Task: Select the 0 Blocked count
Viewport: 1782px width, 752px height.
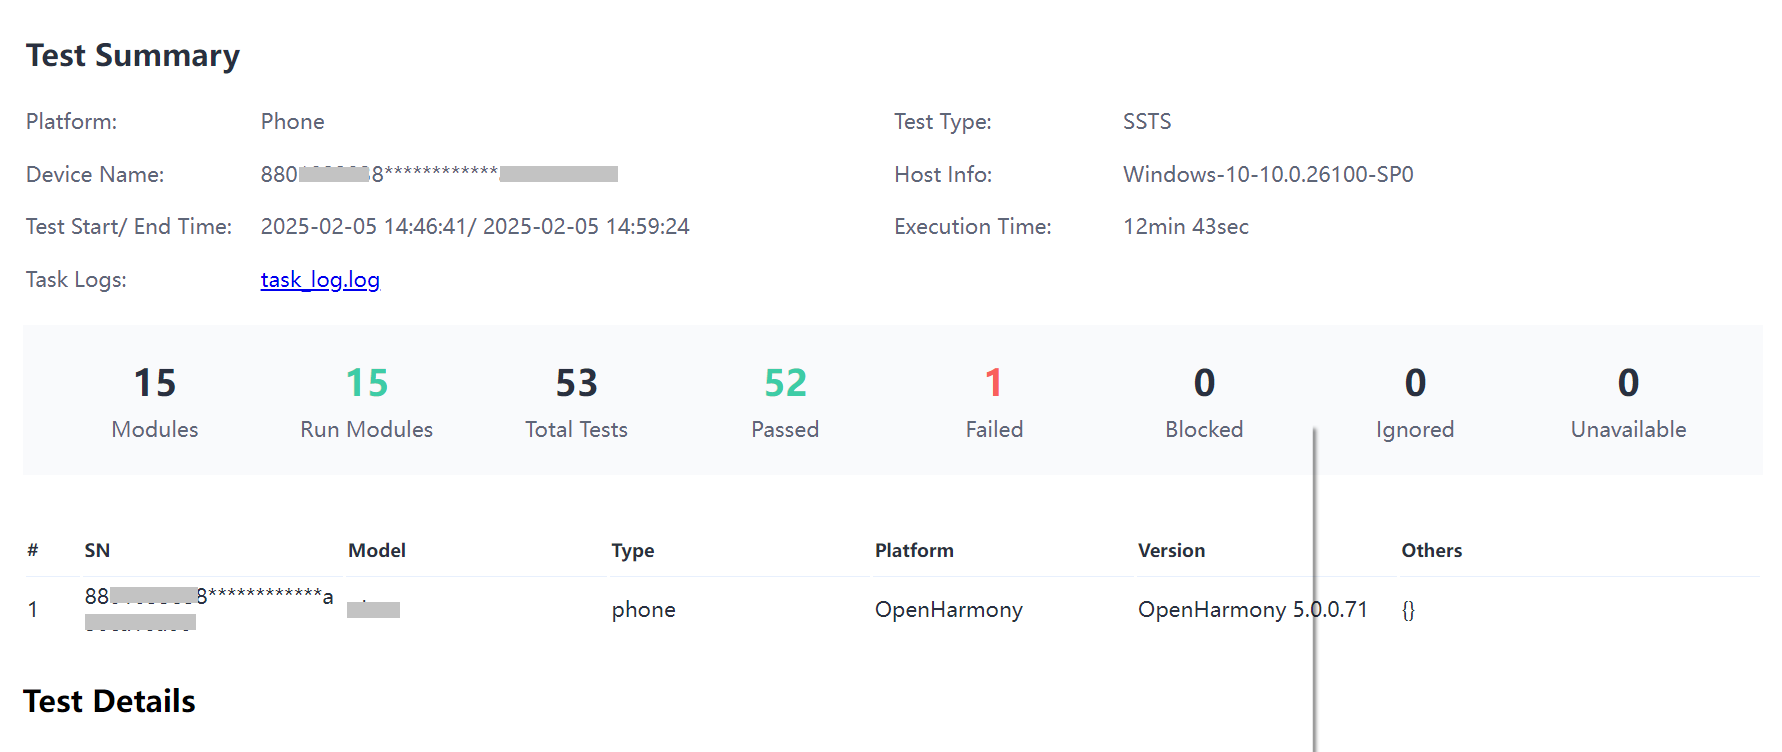Action: click(x=1204, y=383)
